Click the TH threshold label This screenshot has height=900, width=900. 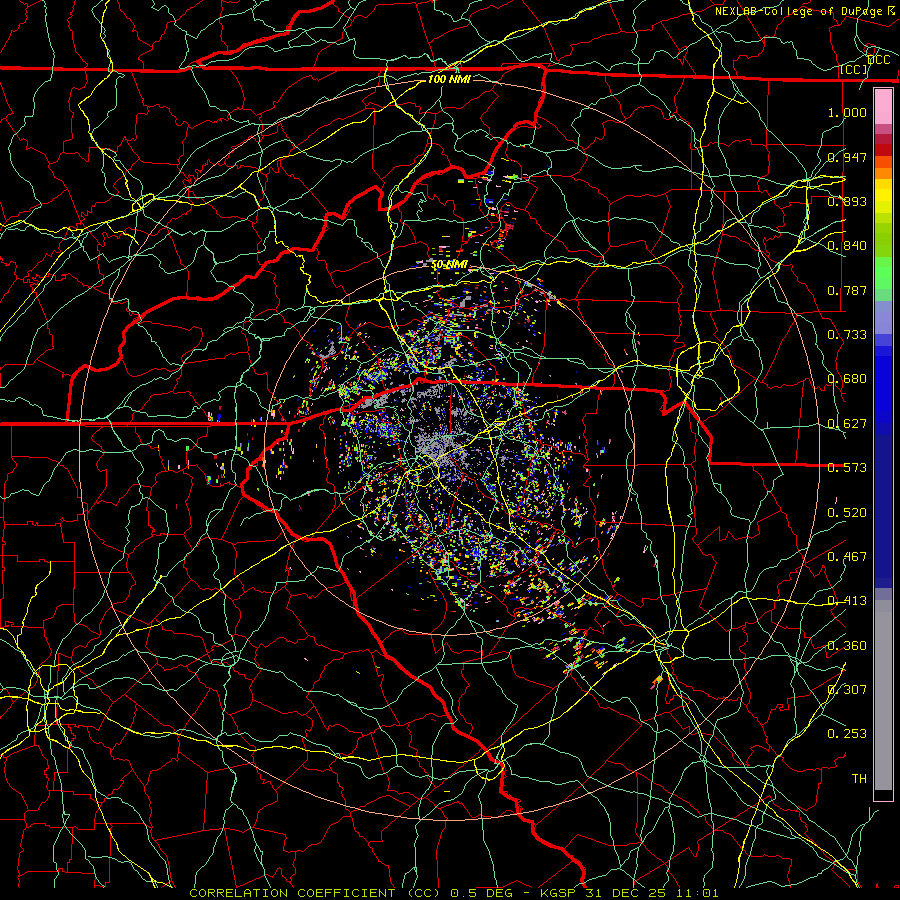859,779
